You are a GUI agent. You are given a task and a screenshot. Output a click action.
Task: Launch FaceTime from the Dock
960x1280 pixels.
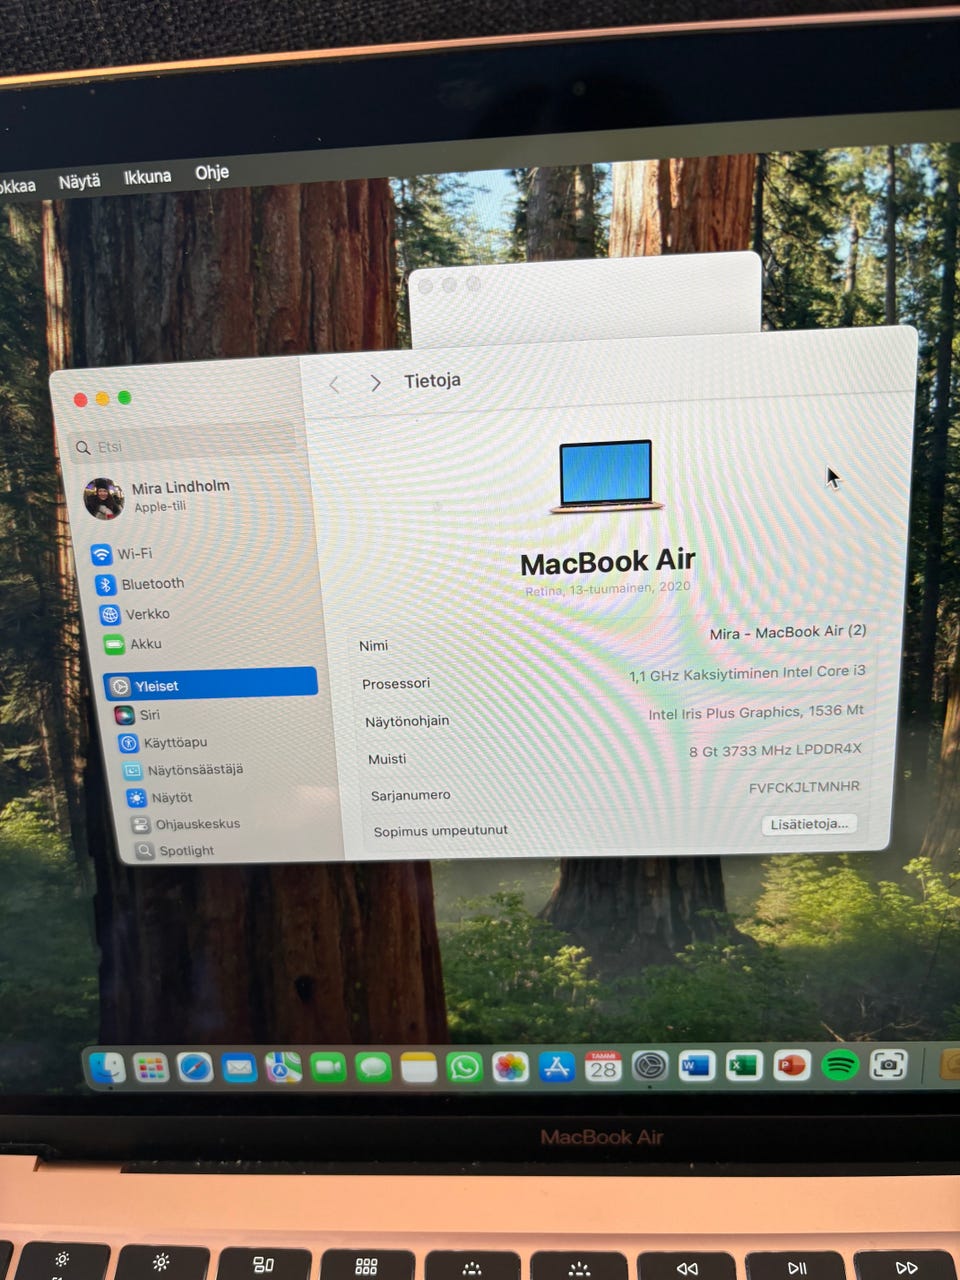(328, 1068)
